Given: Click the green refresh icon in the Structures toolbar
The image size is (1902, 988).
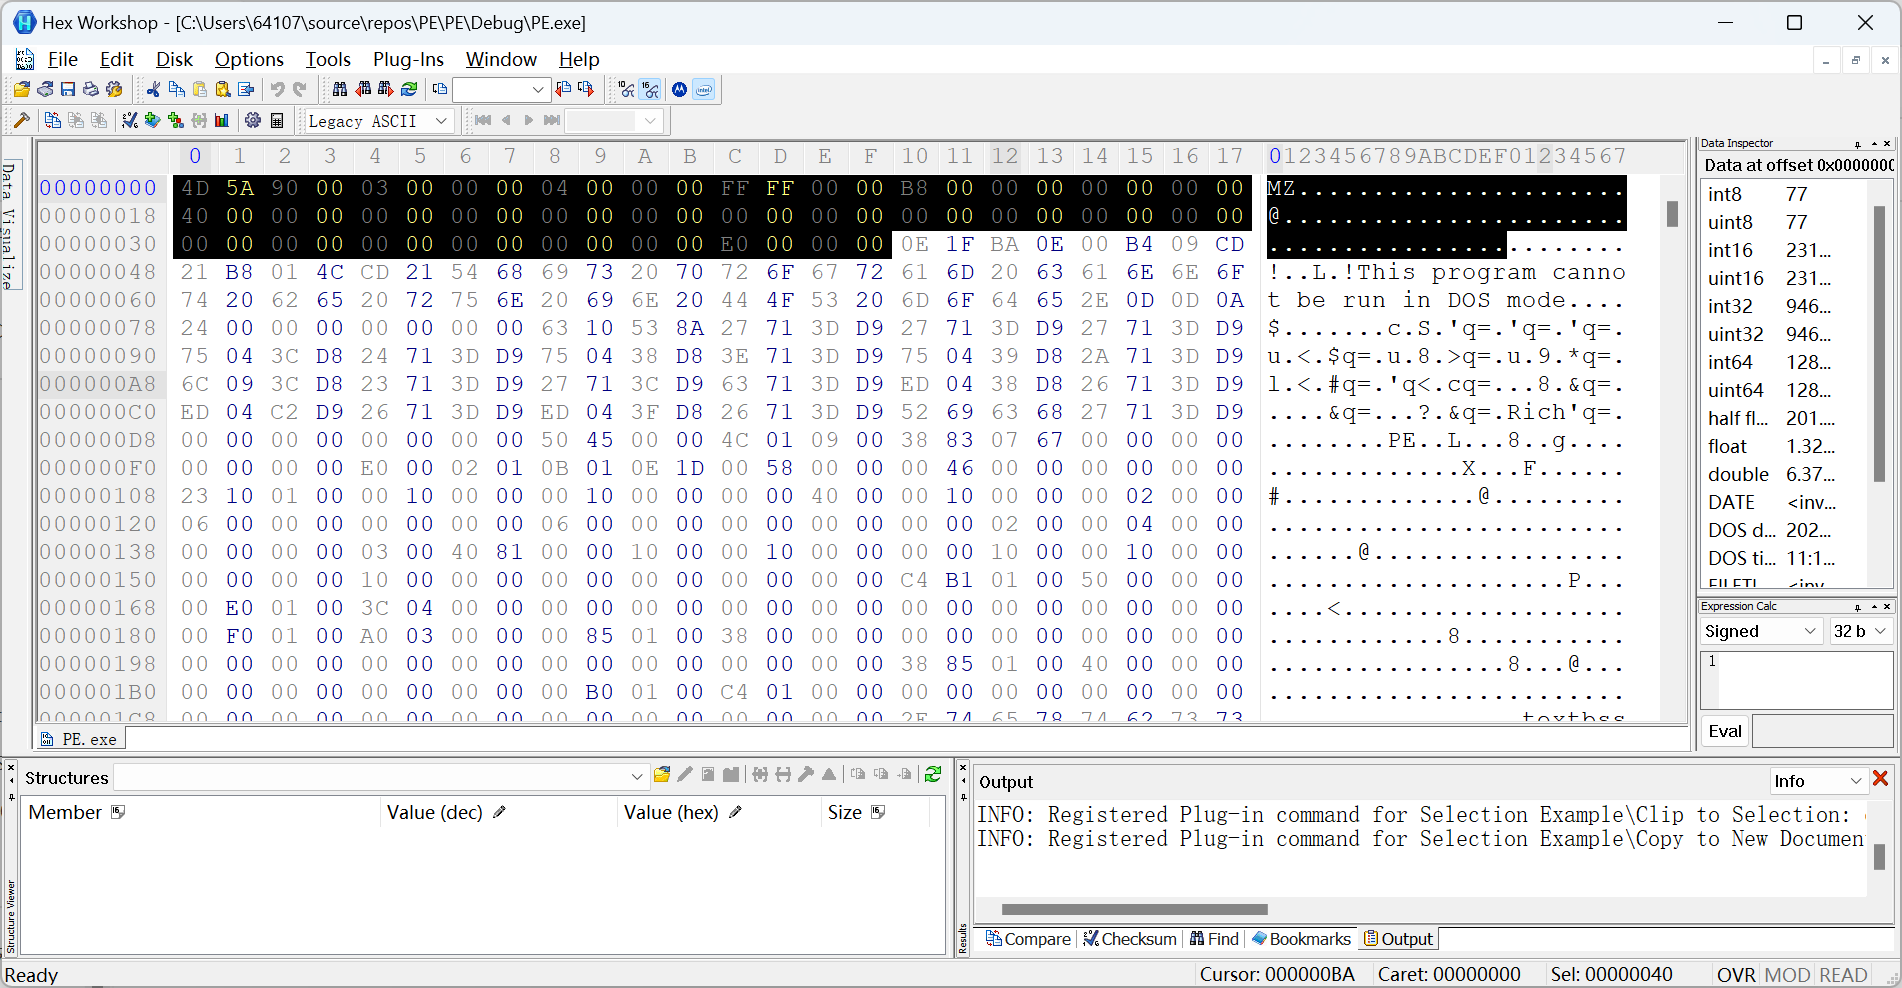Looking at the screenshot, I should [933, 775].
